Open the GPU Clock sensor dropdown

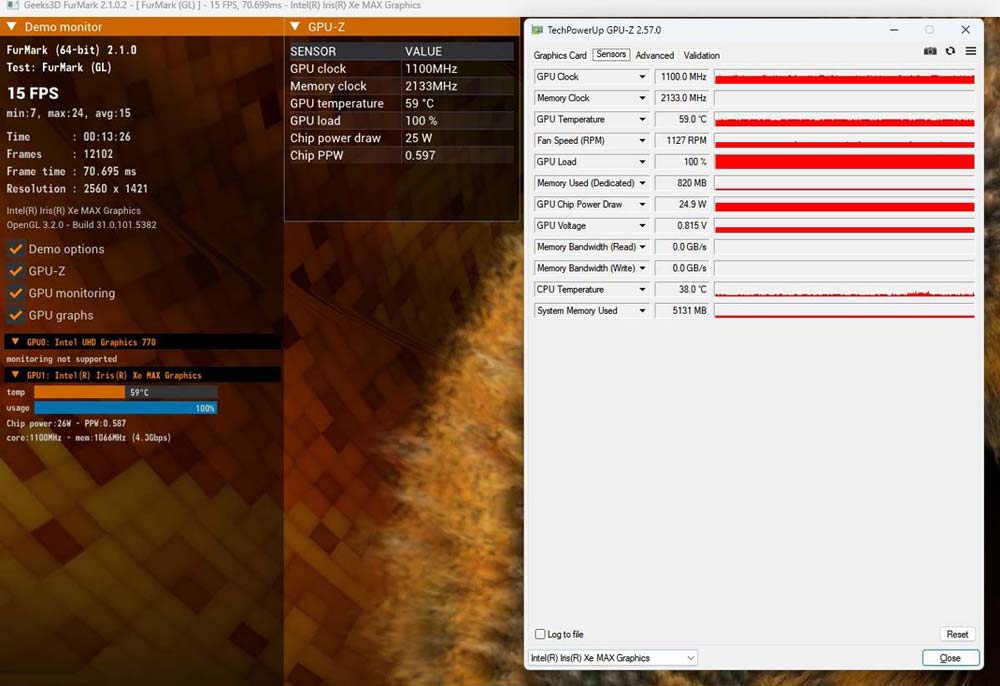642,77
